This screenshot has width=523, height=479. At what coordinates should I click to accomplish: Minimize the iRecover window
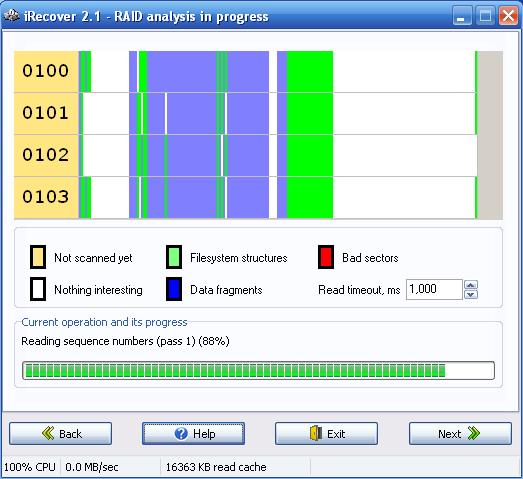click(462, 15)
